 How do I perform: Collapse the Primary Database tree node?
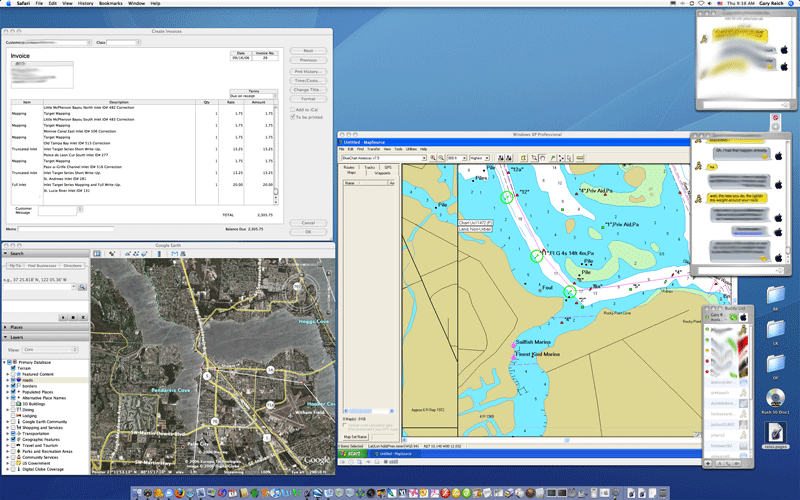point(5,362)
